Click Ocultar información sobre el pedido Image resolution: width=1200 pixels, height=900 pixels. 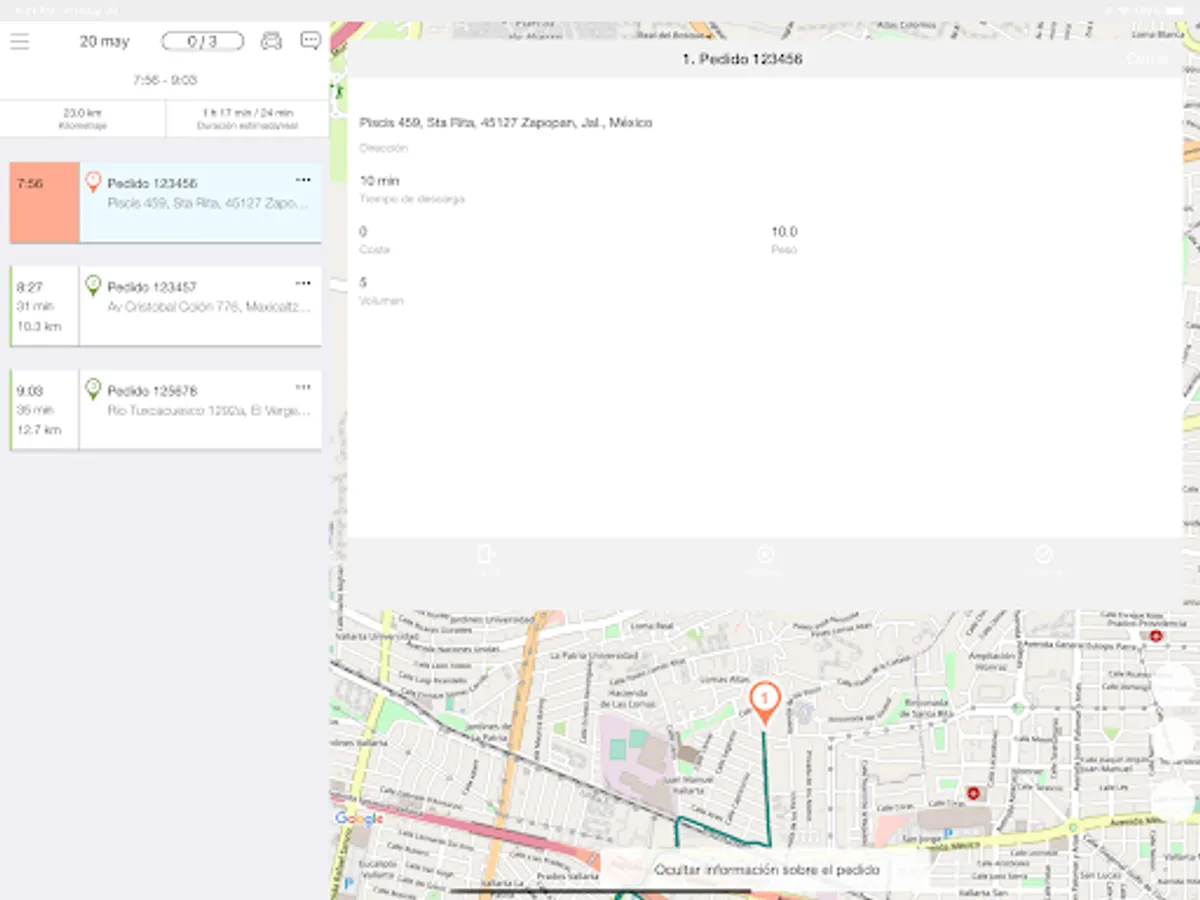pyautogui.click(x=767, y=869)
